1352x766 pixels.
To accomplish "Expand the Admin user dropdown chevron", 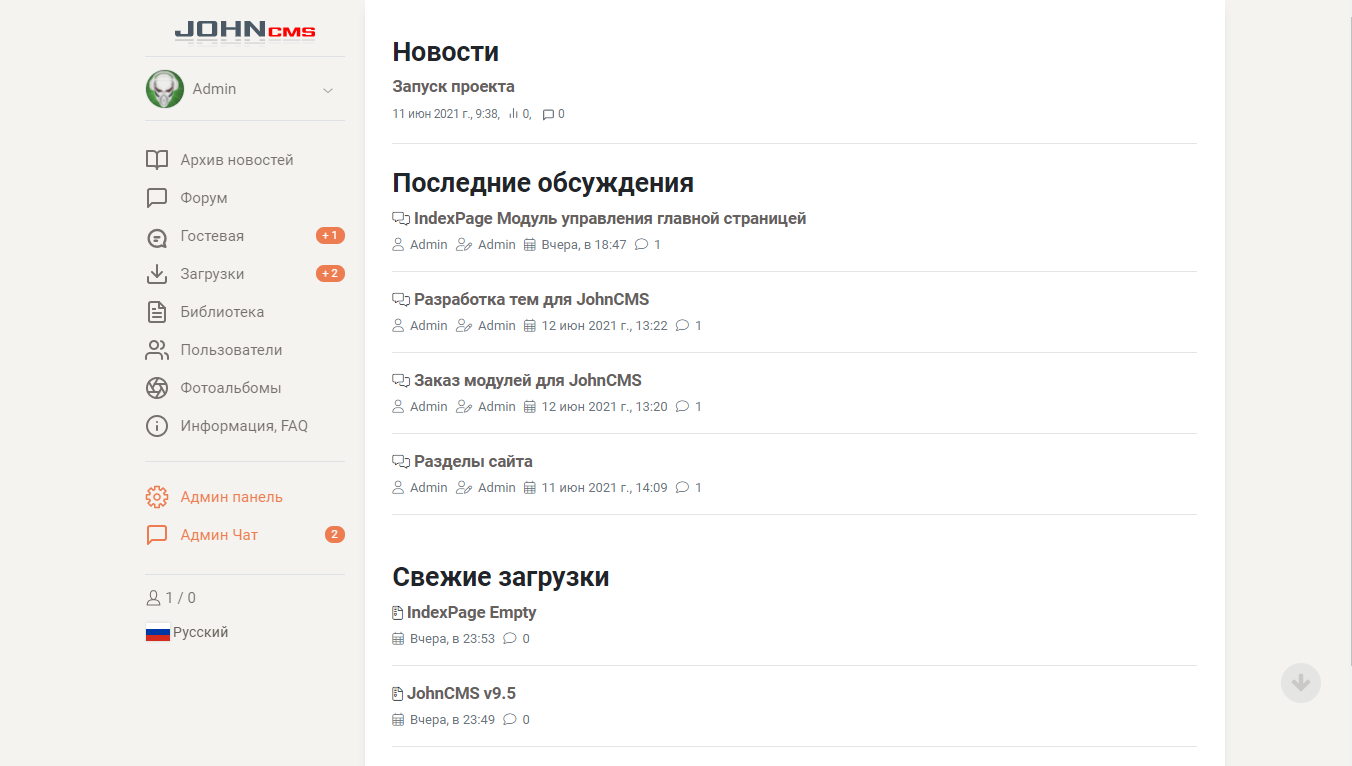I will 328,90.
